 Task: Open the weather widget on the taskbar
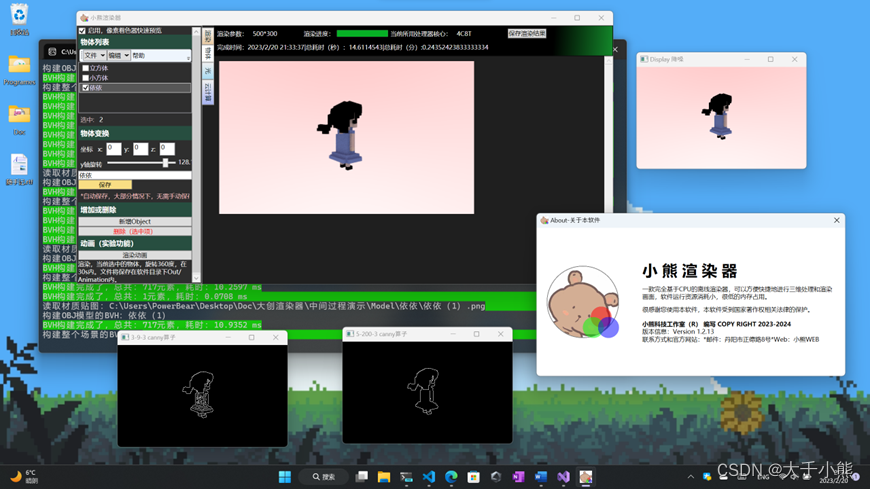click(x=24, y=477)
